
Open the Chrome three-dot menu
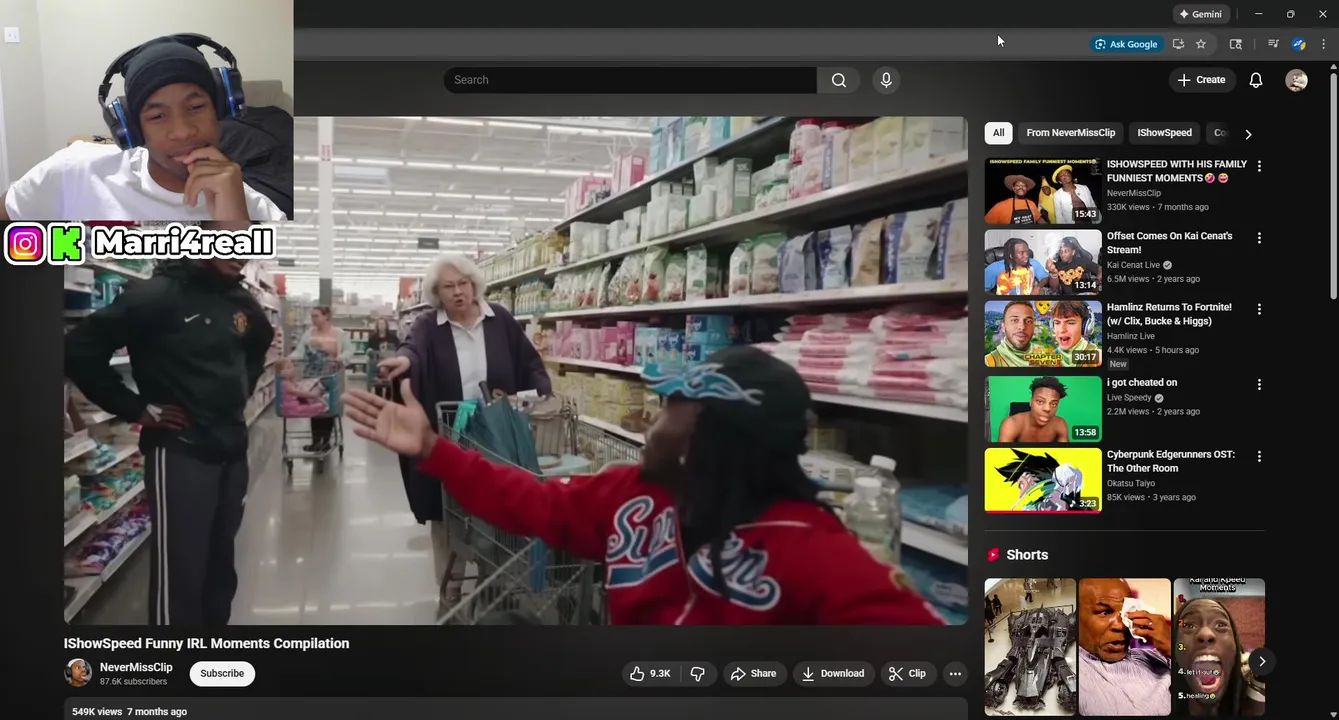1323,44
